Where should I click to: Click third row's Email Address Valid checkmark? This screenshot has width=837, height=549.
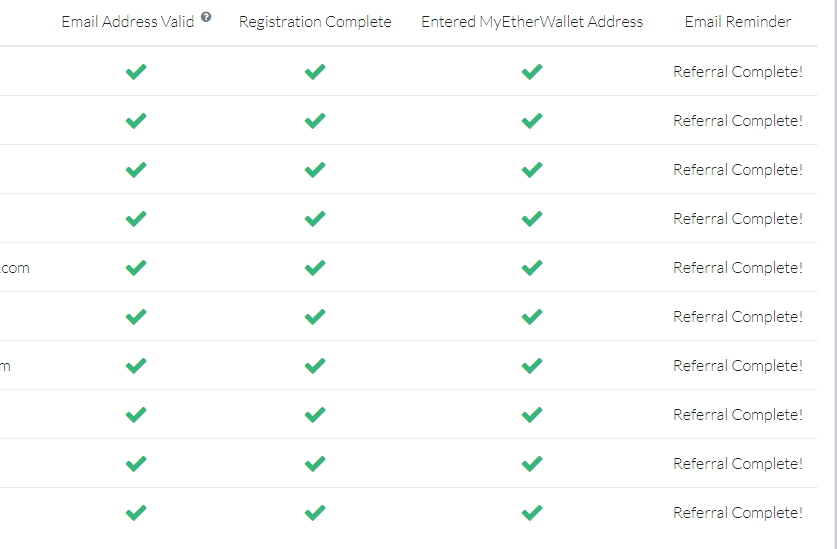coord(136,170)
